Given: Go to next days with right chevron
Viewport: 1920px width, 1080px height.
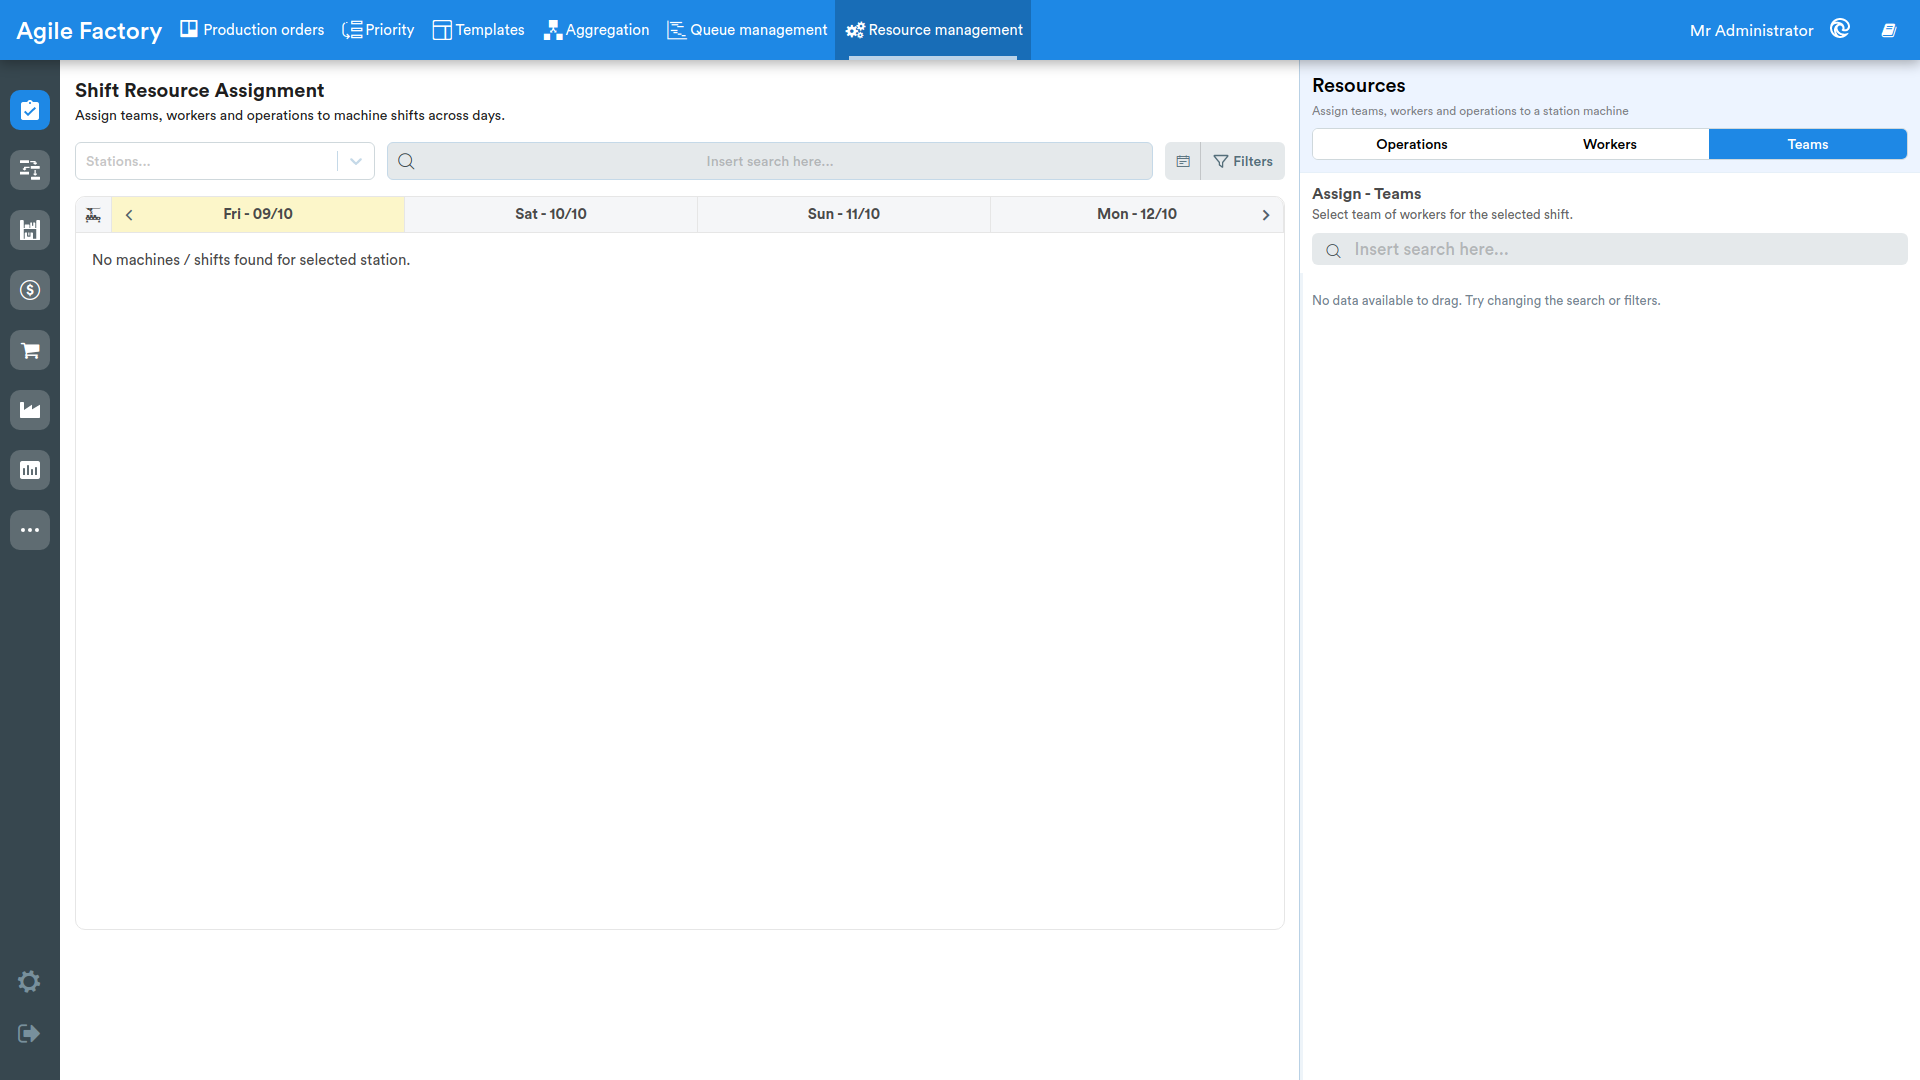Looking at the screenshot, I should coord(1266,214).
